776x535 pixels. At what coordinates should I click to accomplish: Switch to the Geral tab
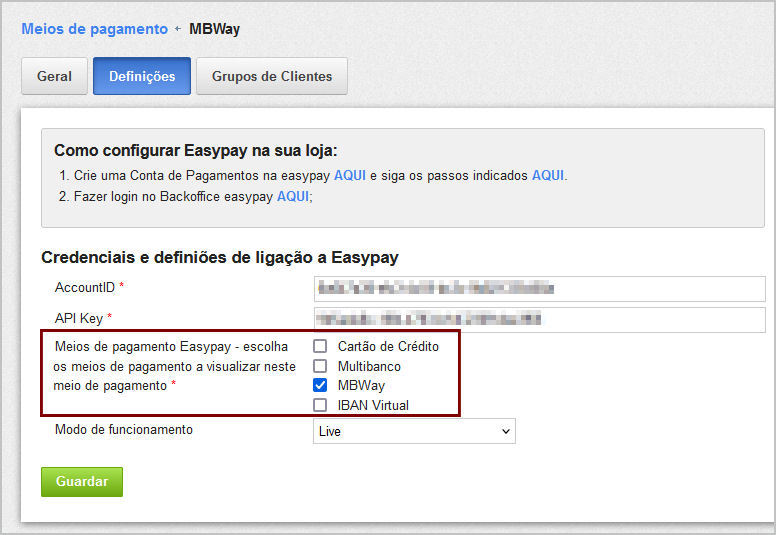(54, 76)
